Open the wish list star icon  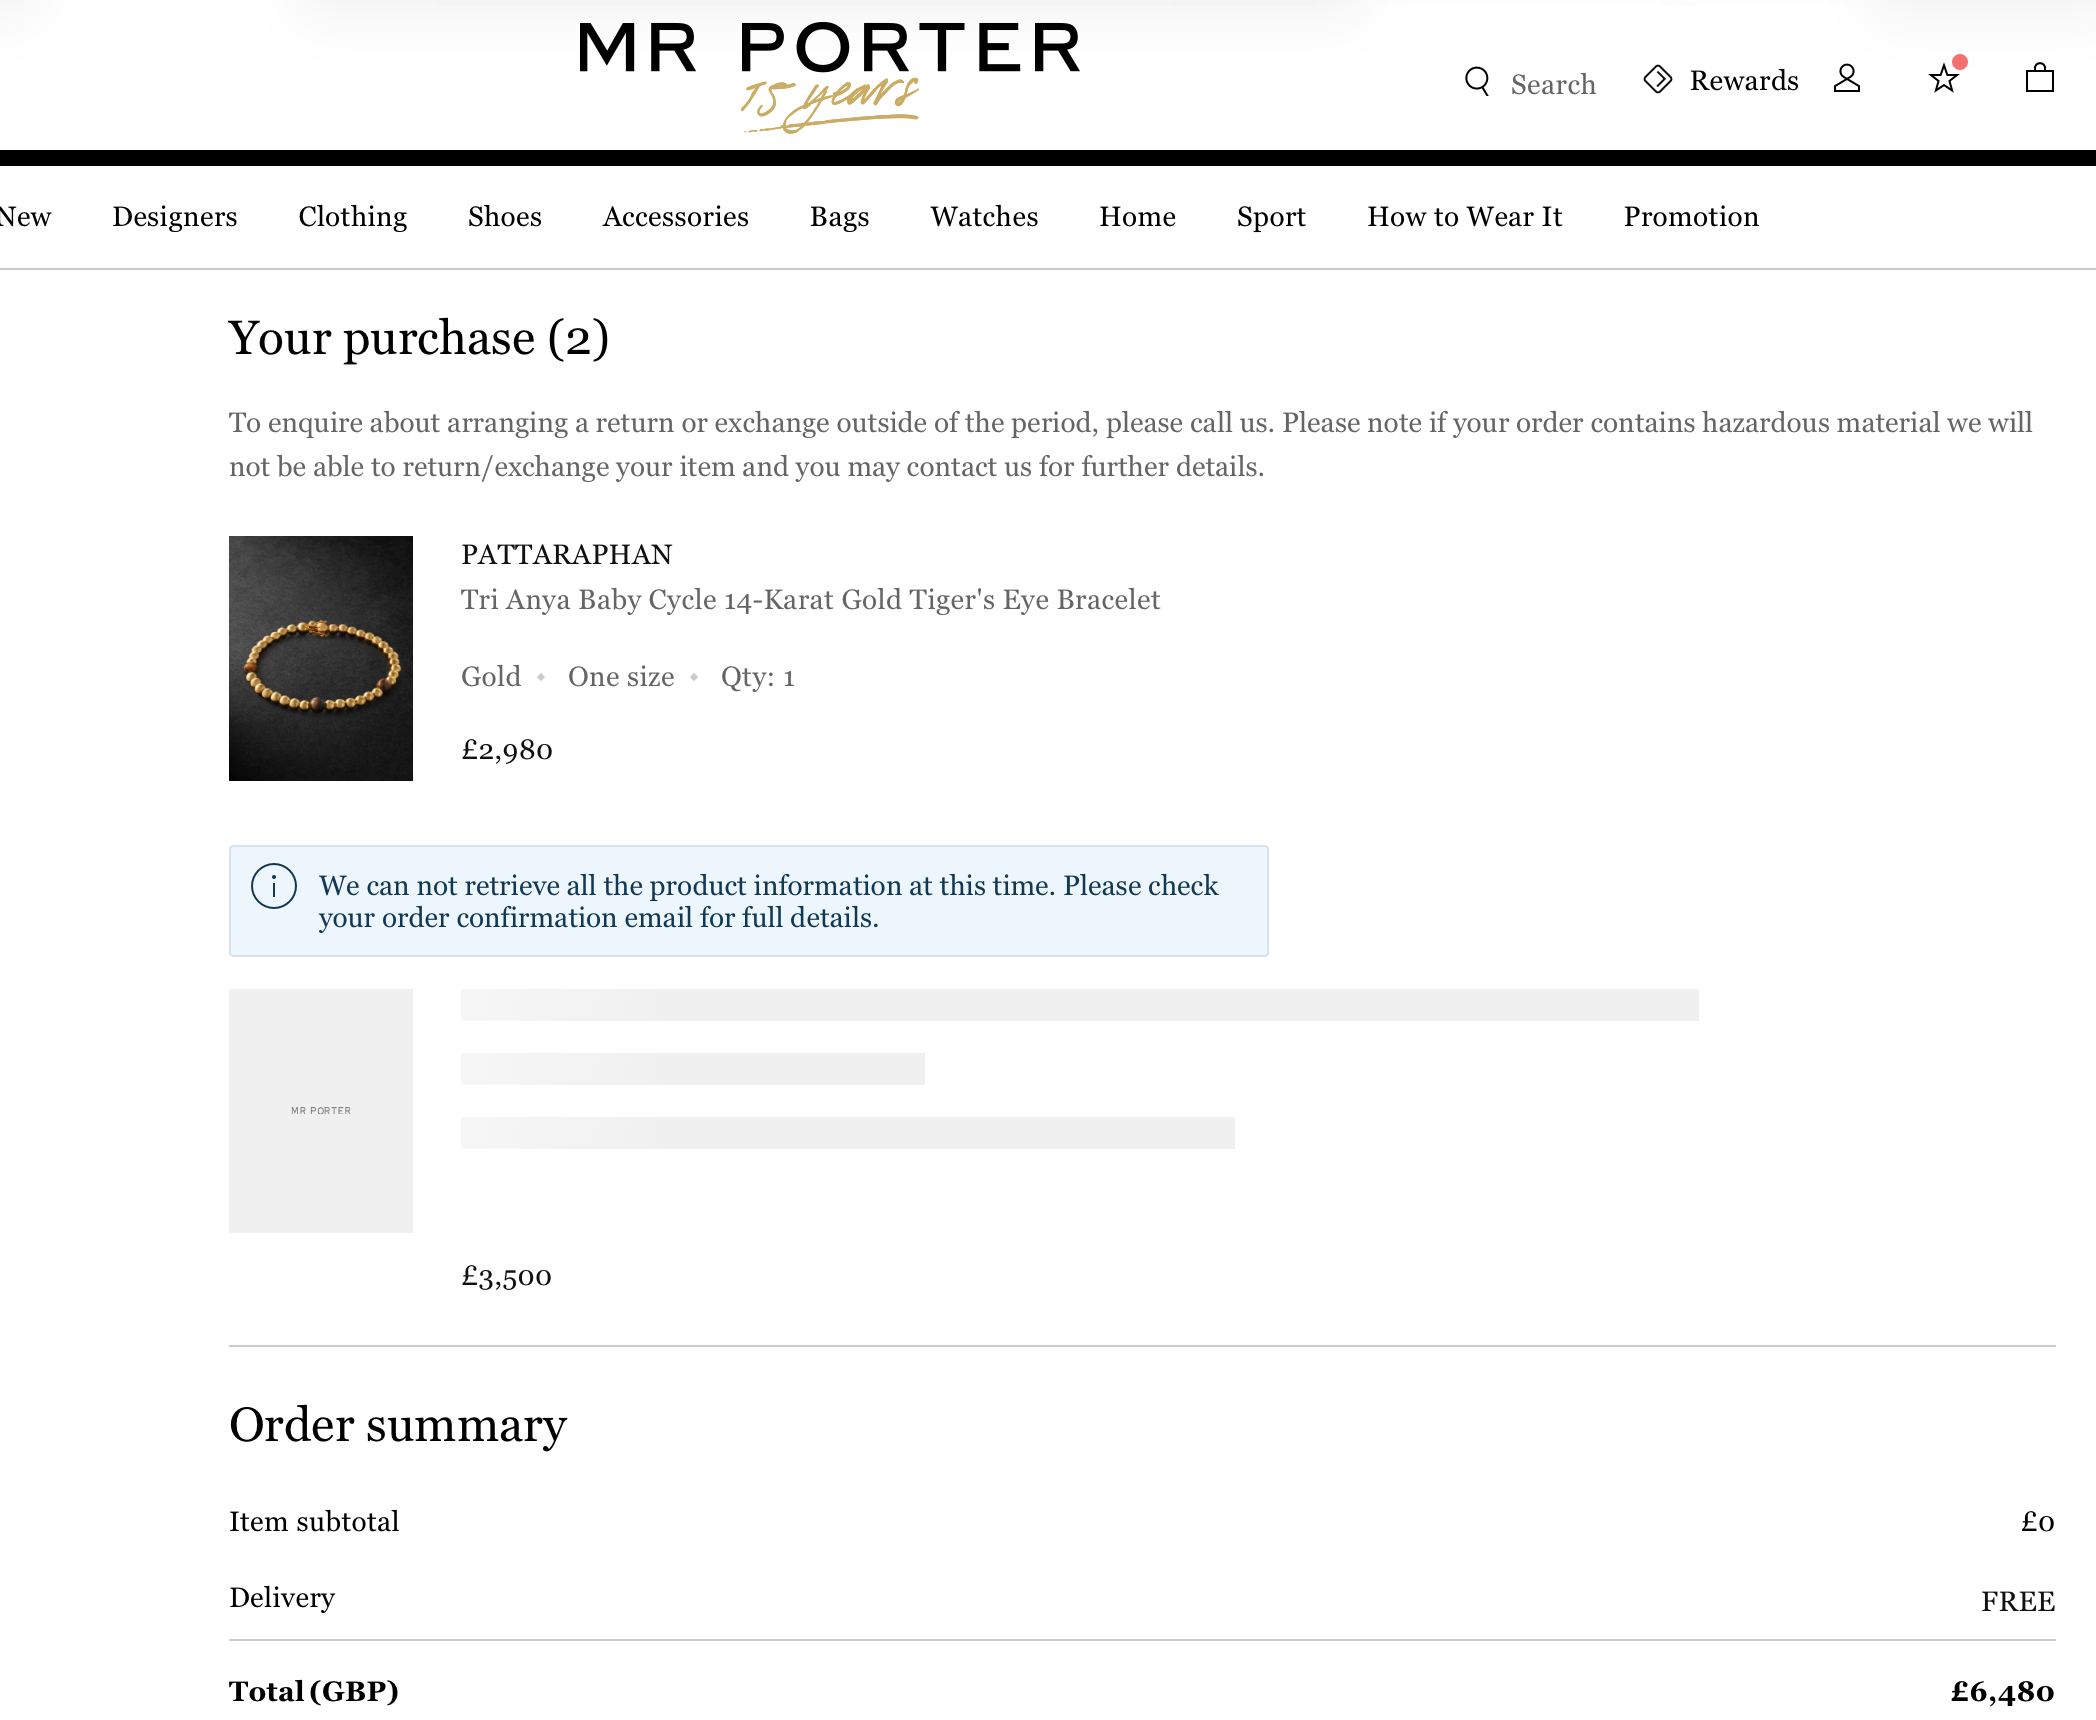pyautogui.click(x=1944, y=79)
